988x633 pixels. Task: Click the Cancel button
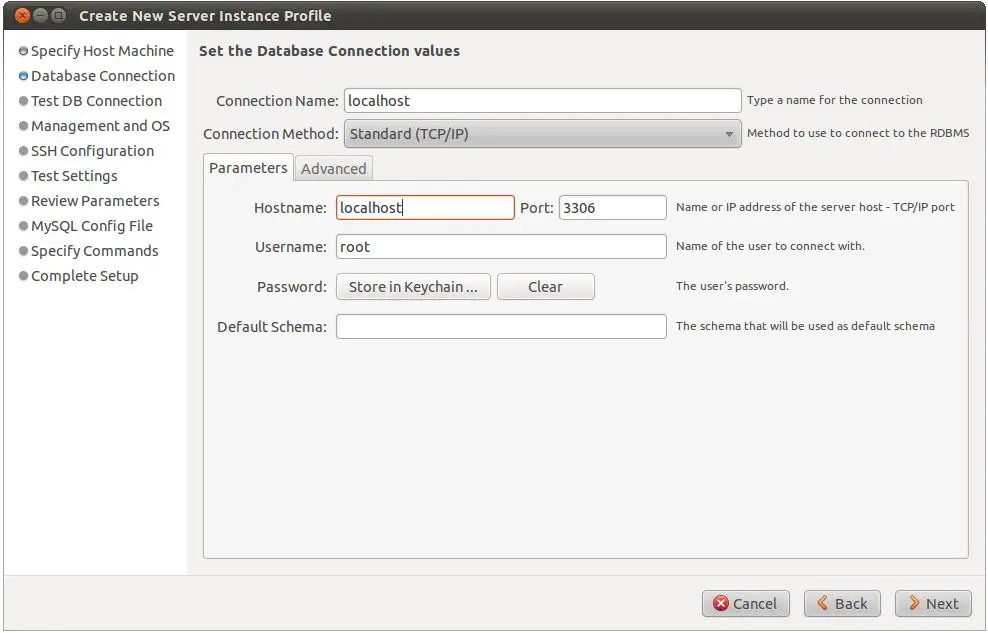pos(745,603)
